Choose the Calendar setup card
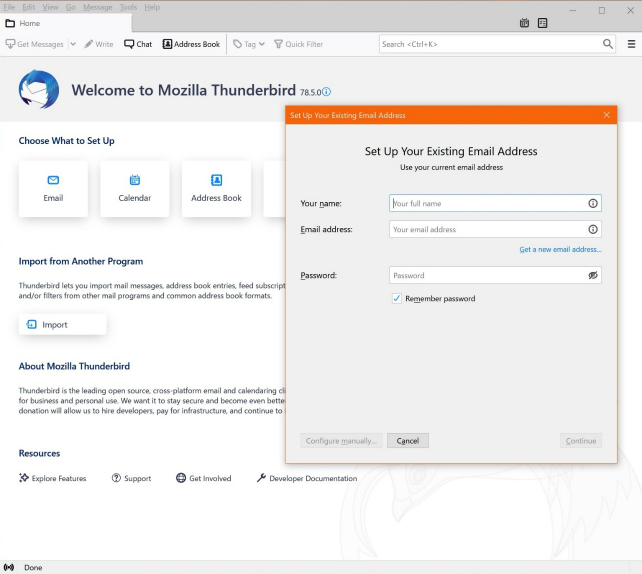The width and height of the screenshot is (642, 574). [135, 188]
